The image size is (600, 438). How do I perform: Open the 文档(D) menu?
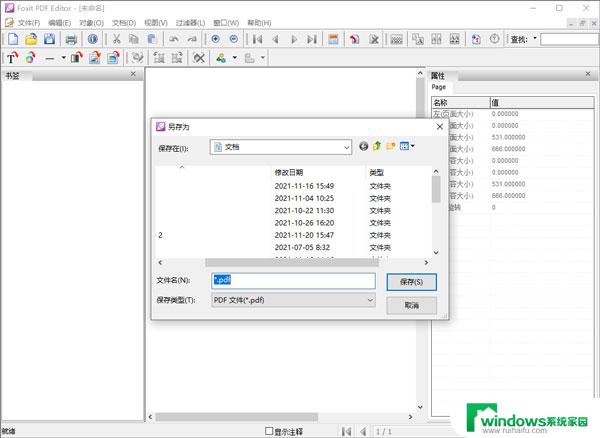click(x=124, y=23)
